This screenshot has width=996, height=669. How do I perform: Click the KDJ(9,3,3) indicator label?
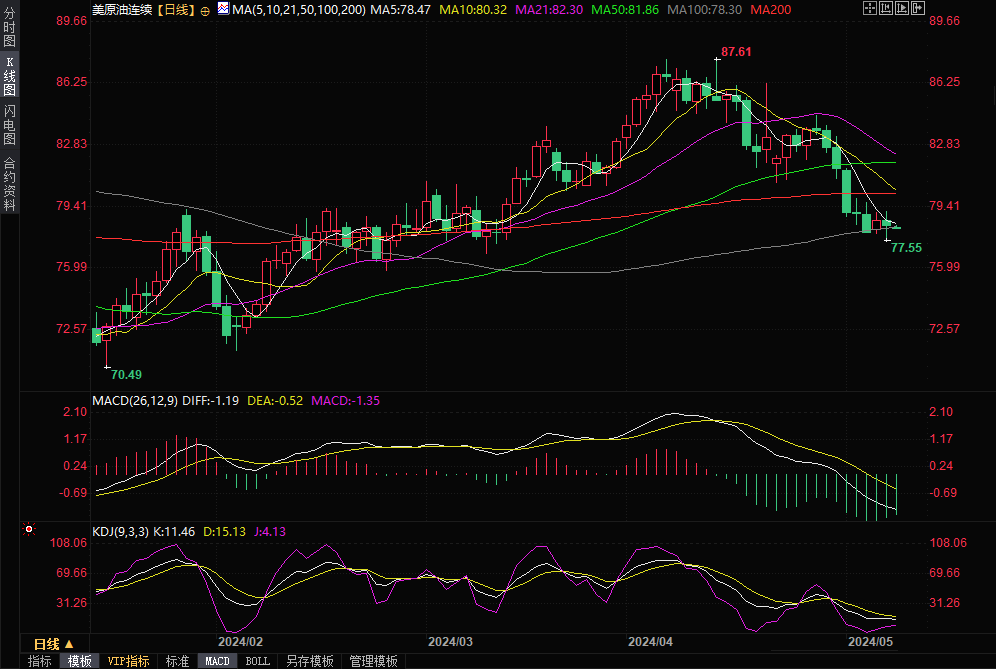pos(120,532)
